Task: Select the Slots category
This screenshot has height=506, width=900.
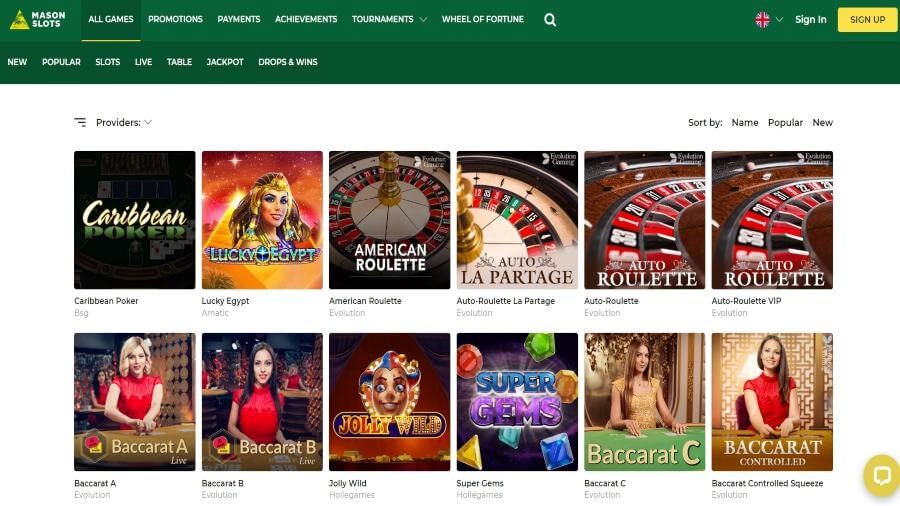Action: [108, 62]
